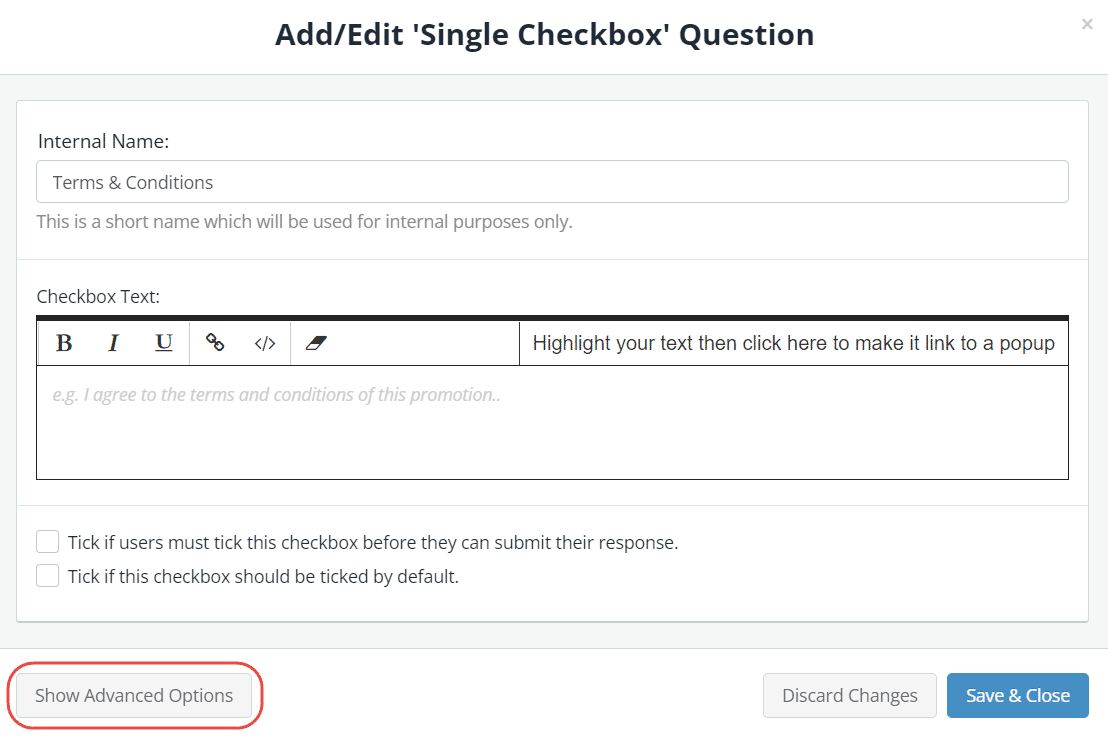This screenshot has width=1108, height=736.
Task: Close the Add/Edit dialog with the X
Action: tap(1087, 24)
